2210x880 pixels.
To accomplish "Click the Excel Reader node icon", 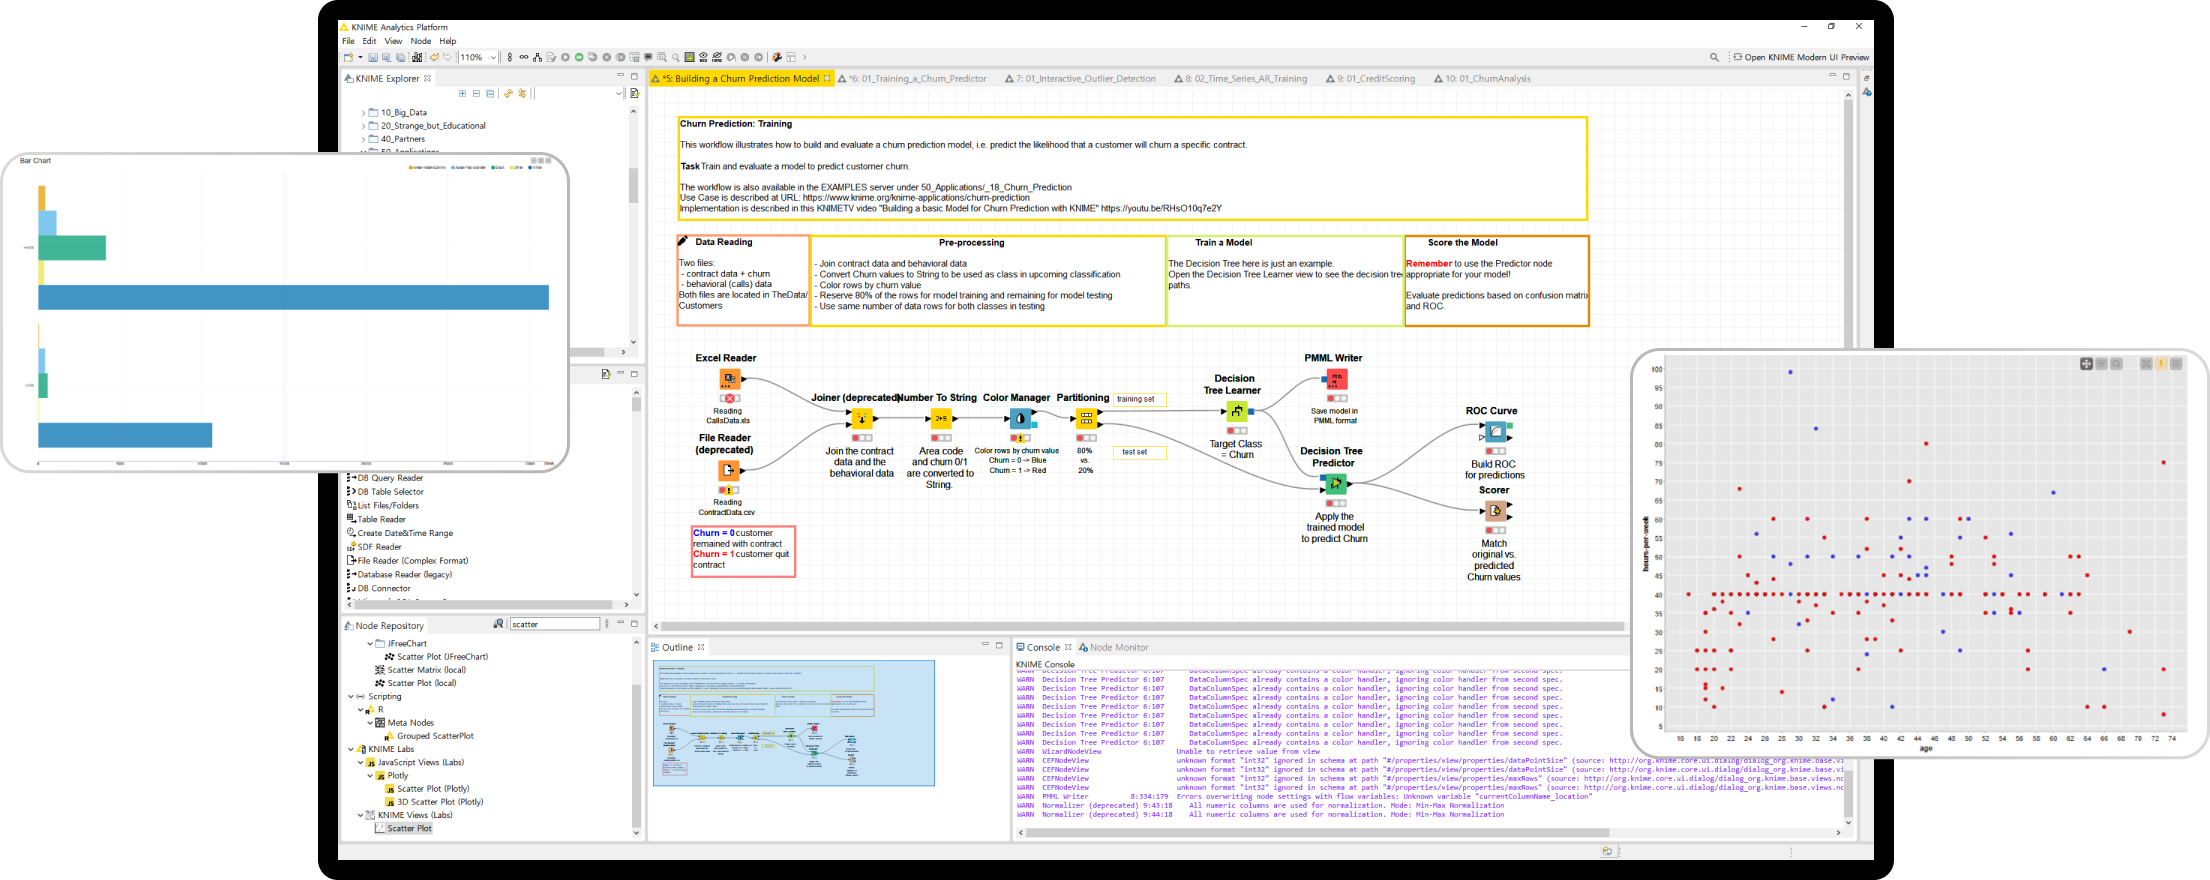I will [729, 378].
